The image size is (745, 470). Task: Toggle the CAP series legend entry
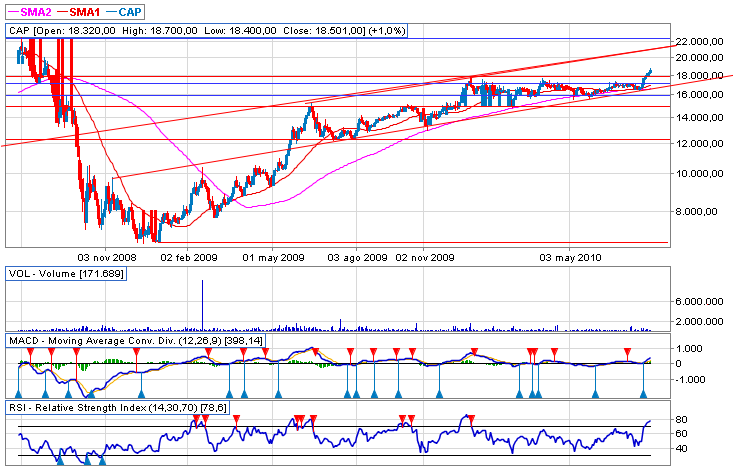(x=131, y=10)
